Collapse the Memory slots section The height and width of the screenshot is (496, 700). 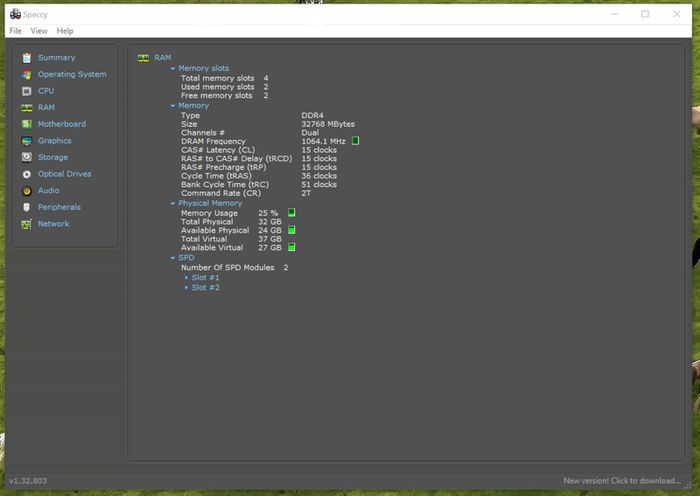(x=173, y=68)
